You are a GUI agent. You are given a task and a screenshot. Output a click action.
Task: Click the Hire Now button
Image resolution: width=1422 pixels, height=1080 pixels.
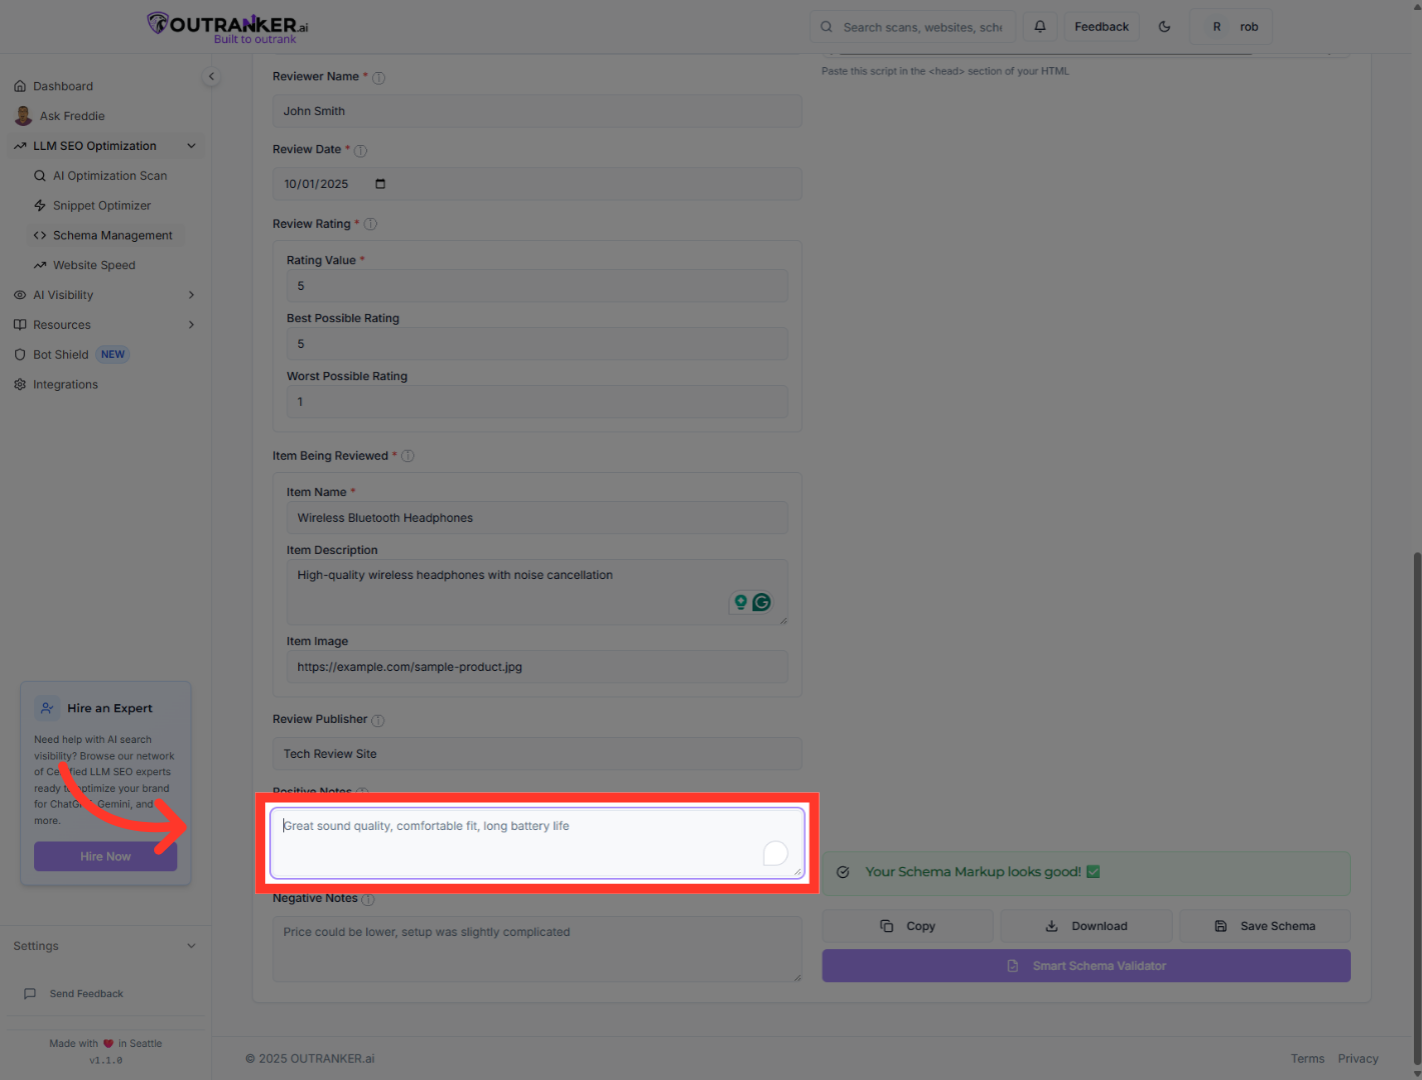(x=105, y=857)
